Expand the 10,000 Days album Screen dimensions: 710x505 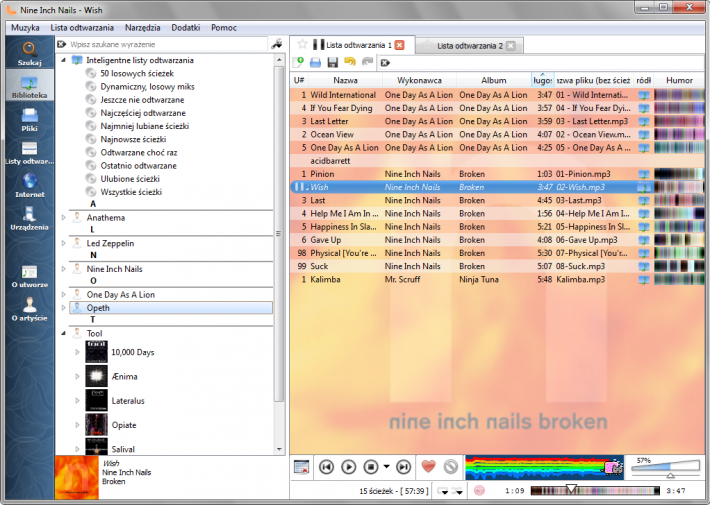pyautogui.click(x=77, y=352)
